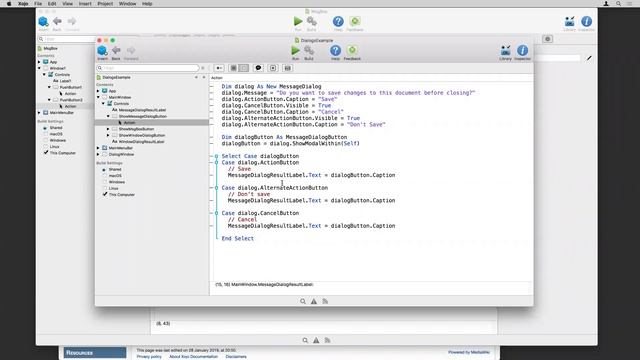Viewport: 640px width, 360px height.
Task: Open the Window menu
Action: (127, 4)
